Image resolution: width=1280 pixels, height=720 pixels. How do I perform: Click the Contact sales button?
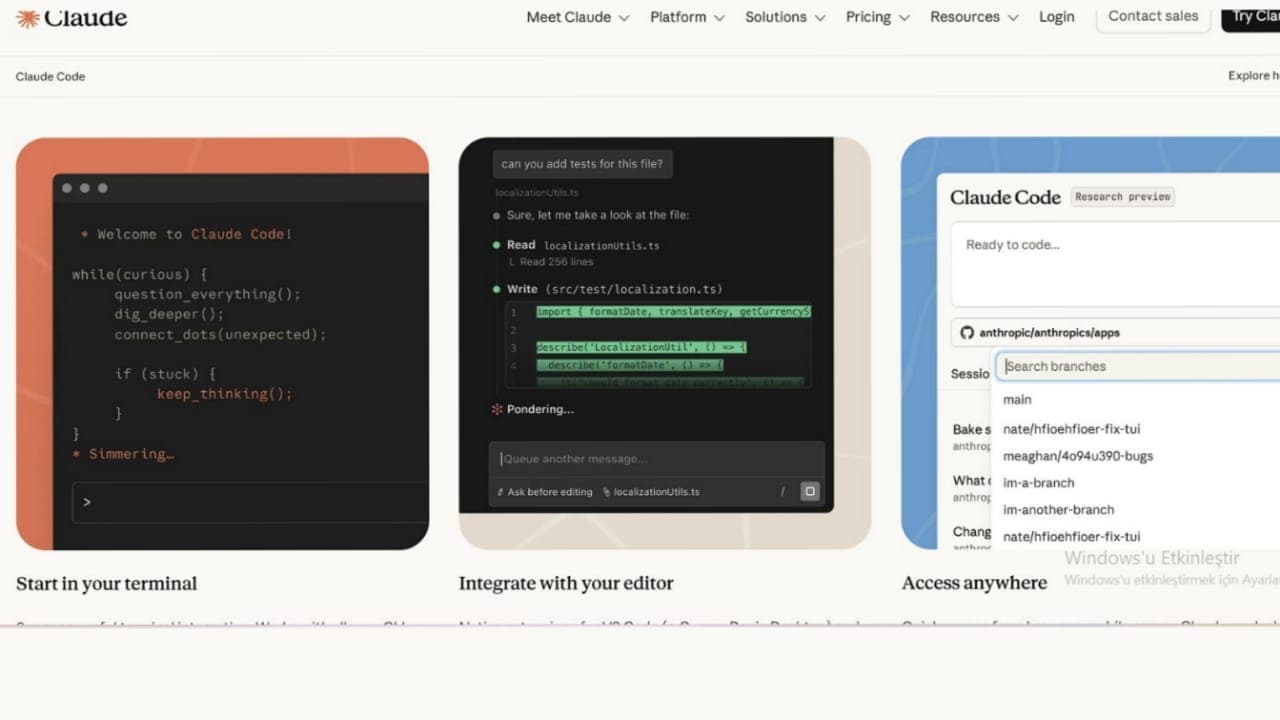click(1153, 16)
